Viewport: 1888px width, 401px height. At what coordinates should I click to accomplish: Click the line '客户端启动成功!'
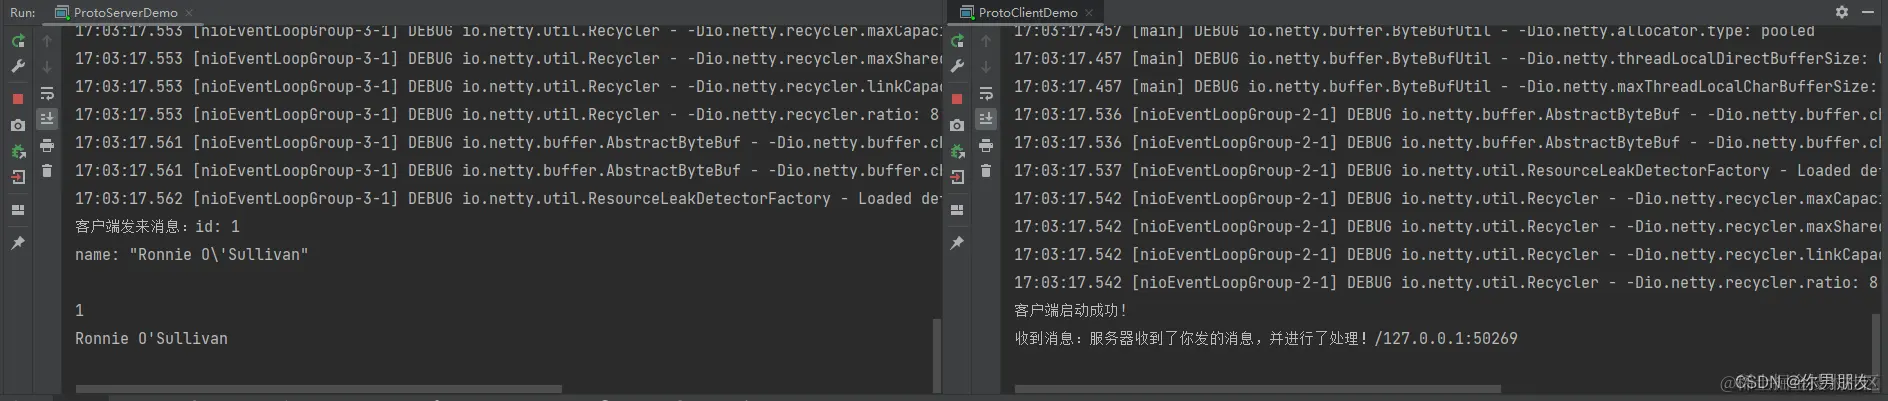[x=1070, y=311]
